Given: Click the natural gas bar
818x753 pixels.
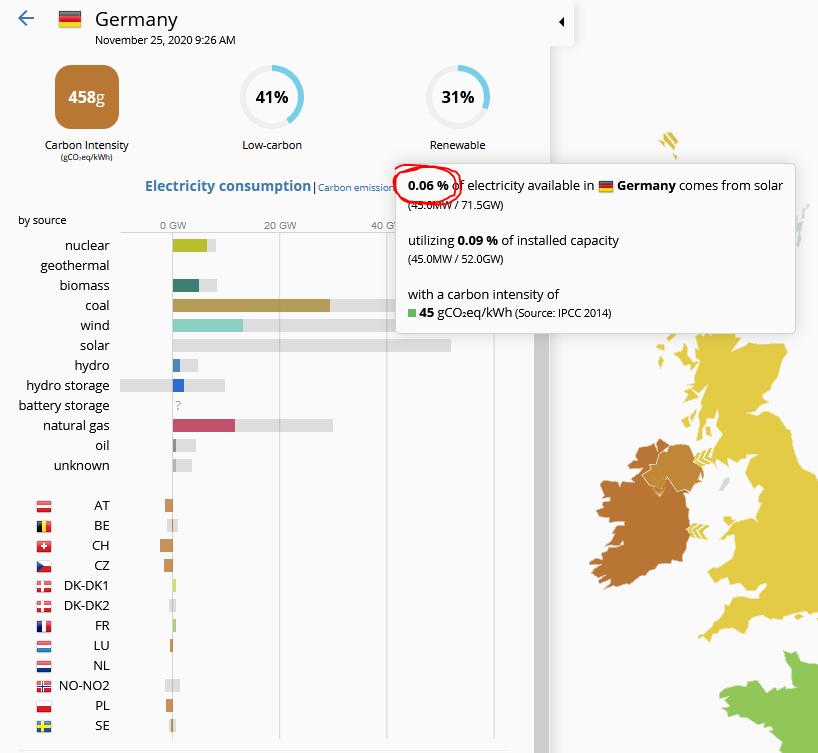Looking at the screenshot, I should (x=203, y=425).
